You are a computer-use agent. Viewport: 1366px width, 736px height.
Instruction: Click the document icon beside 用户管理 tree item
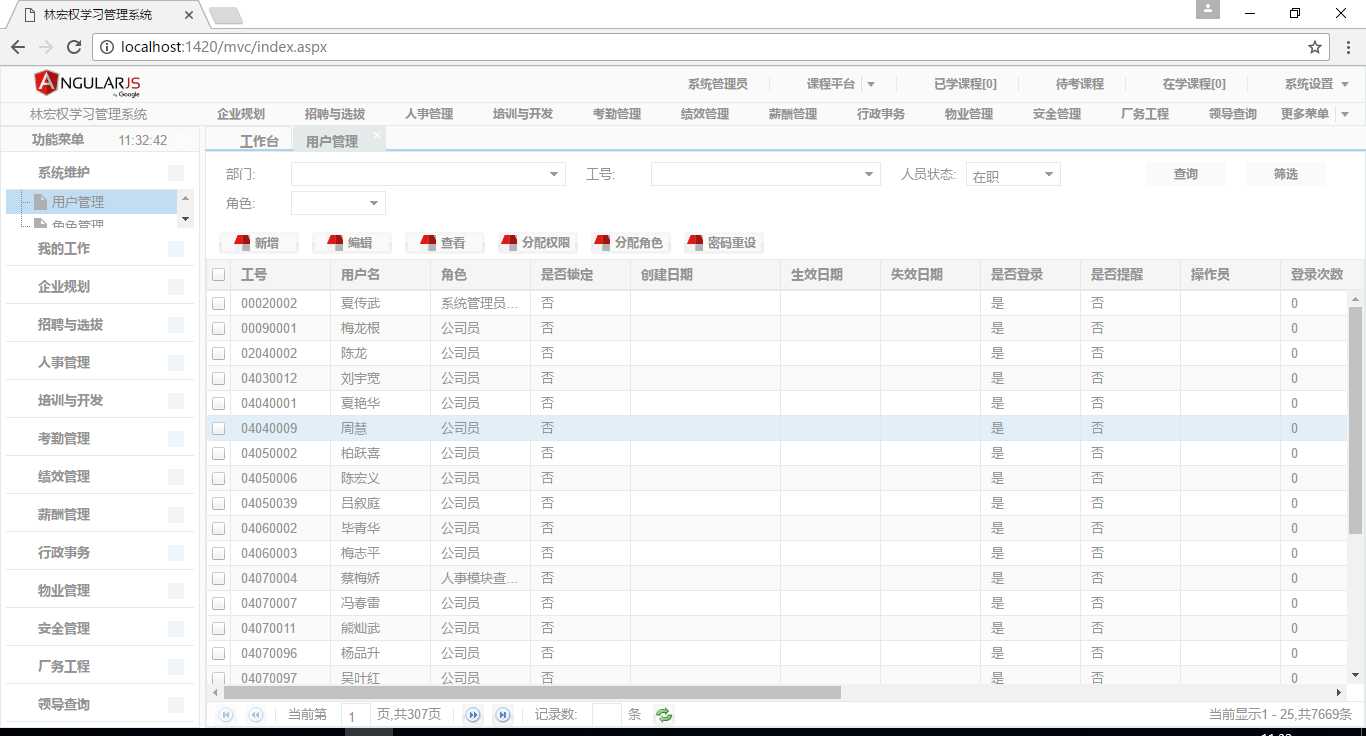click(x=42, y=202)
